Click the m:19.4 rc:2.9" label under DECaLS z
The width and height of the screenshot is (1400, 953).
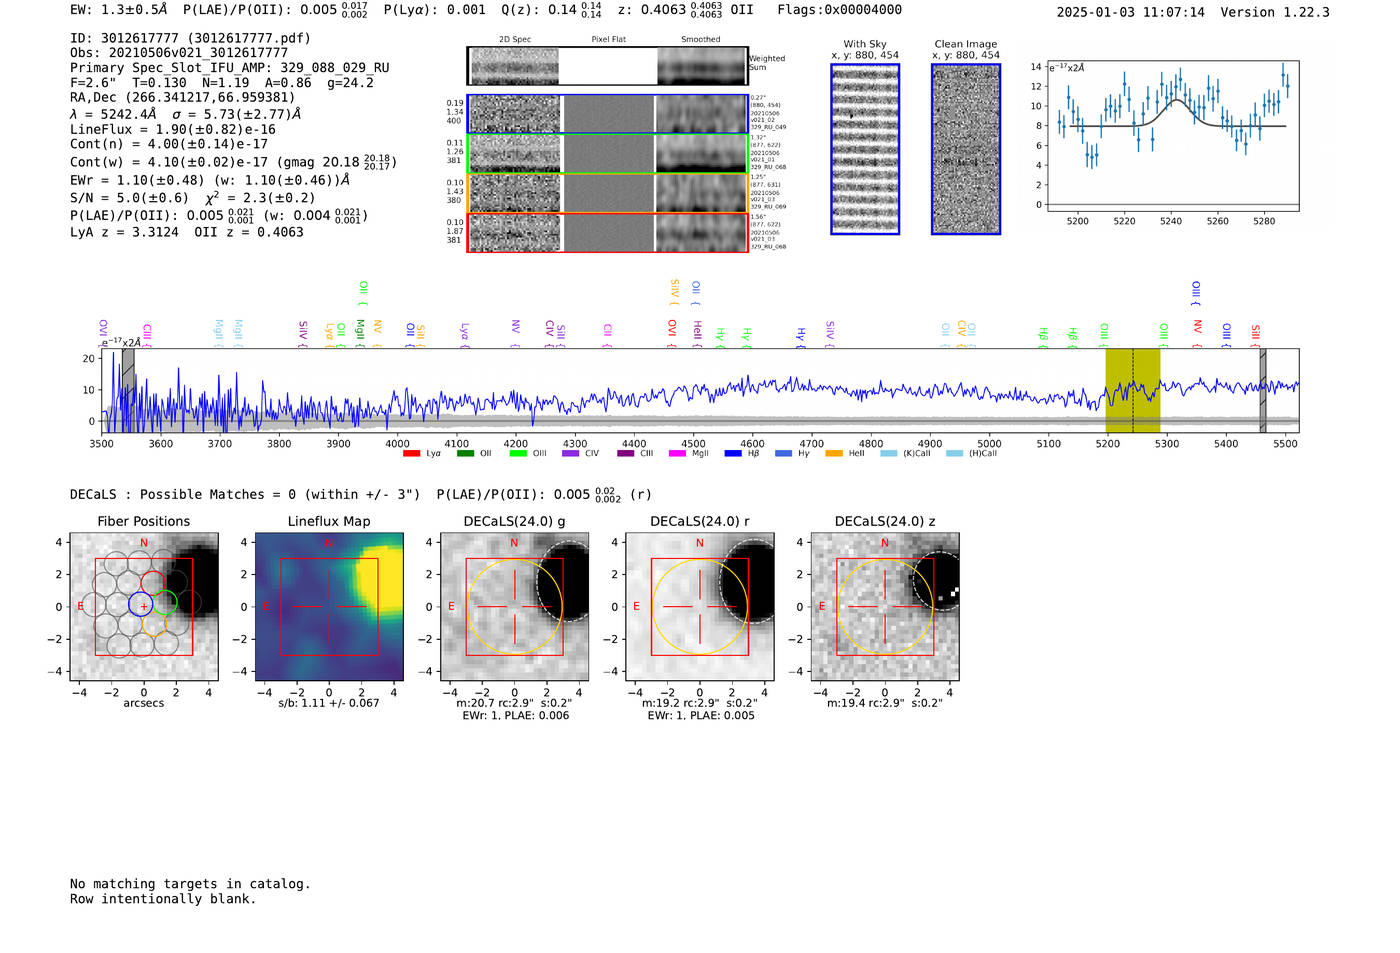pyautogui.click(x=885, y=703)
